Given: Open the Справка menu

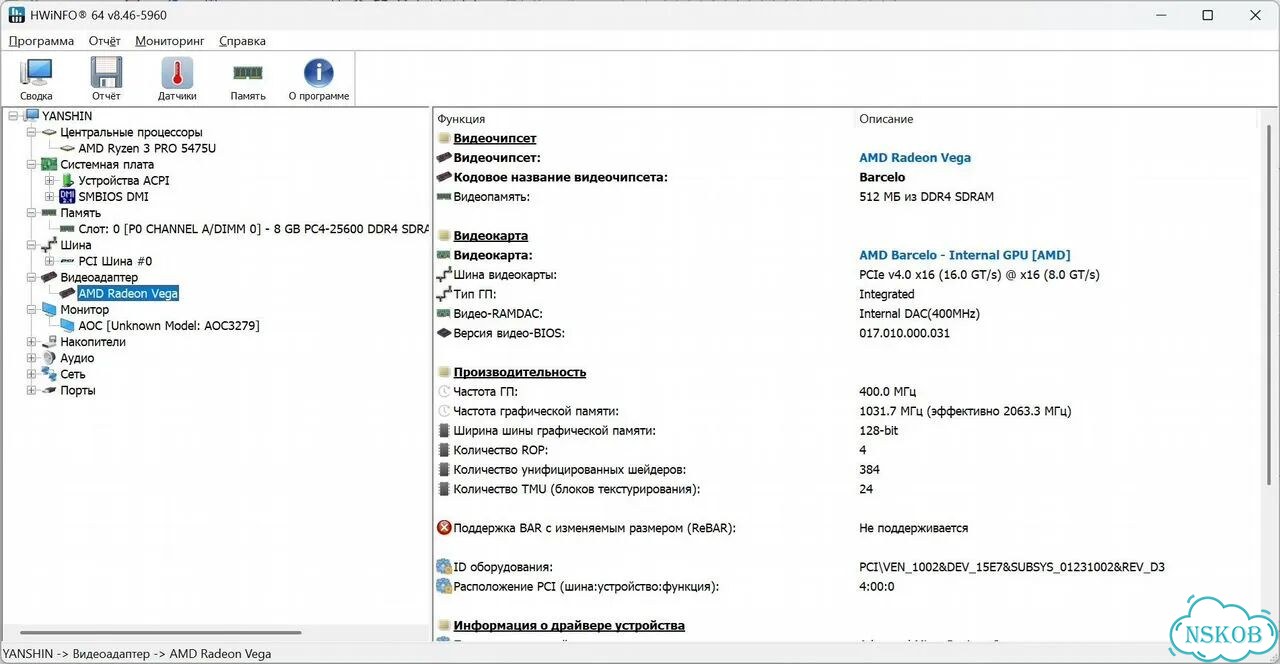Looking at the screenshot, I should click(x=242, y=41).
